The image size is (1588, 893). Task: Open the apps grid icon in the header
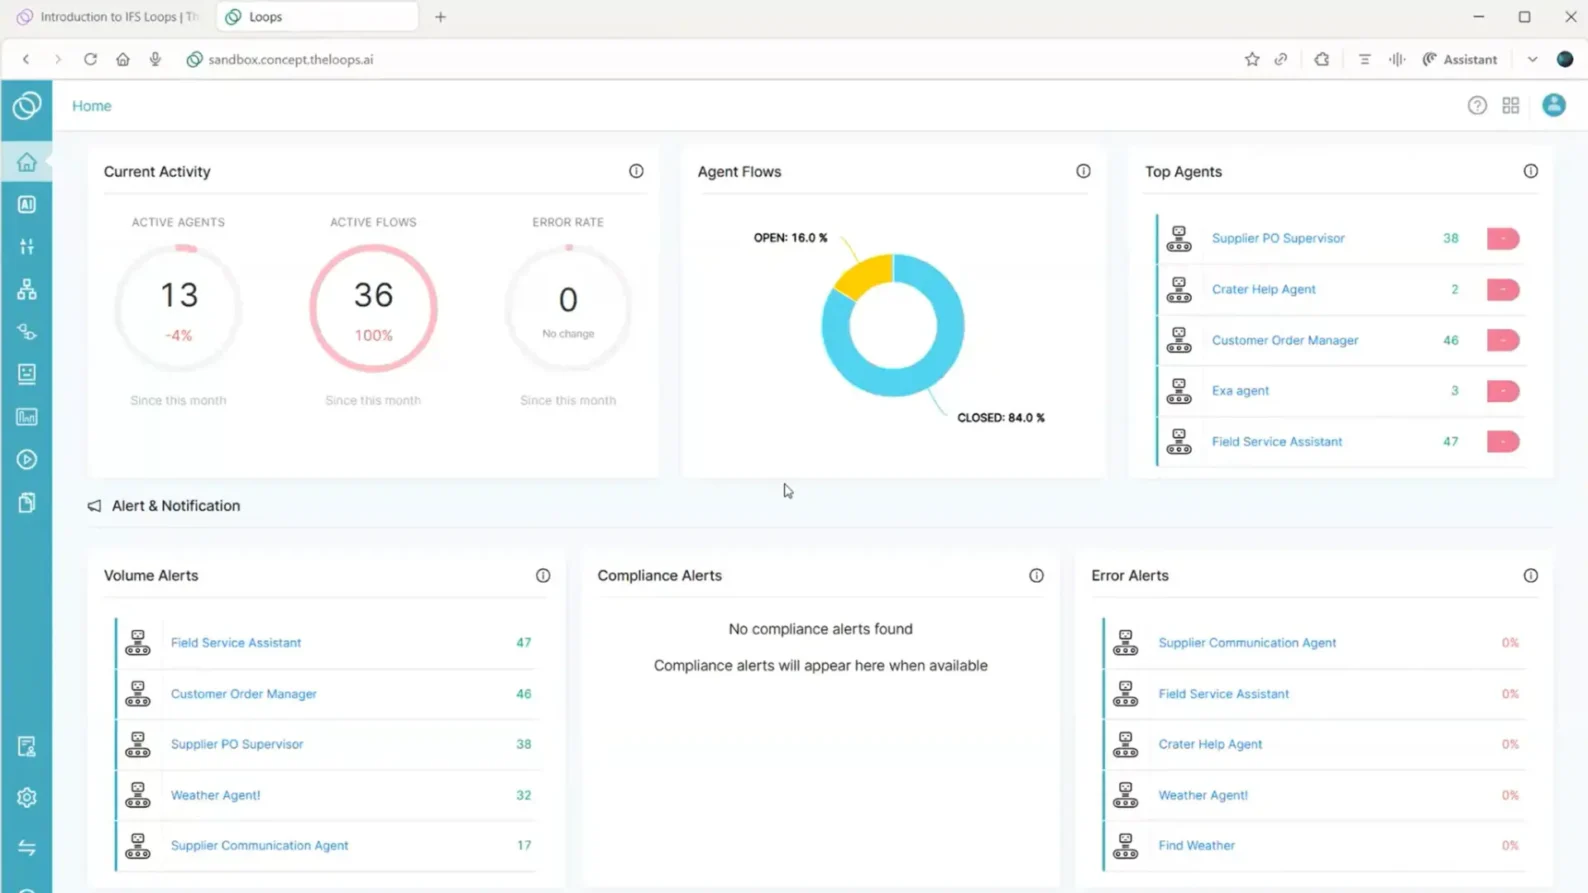pyautogui.click(x=1511, y=106)
